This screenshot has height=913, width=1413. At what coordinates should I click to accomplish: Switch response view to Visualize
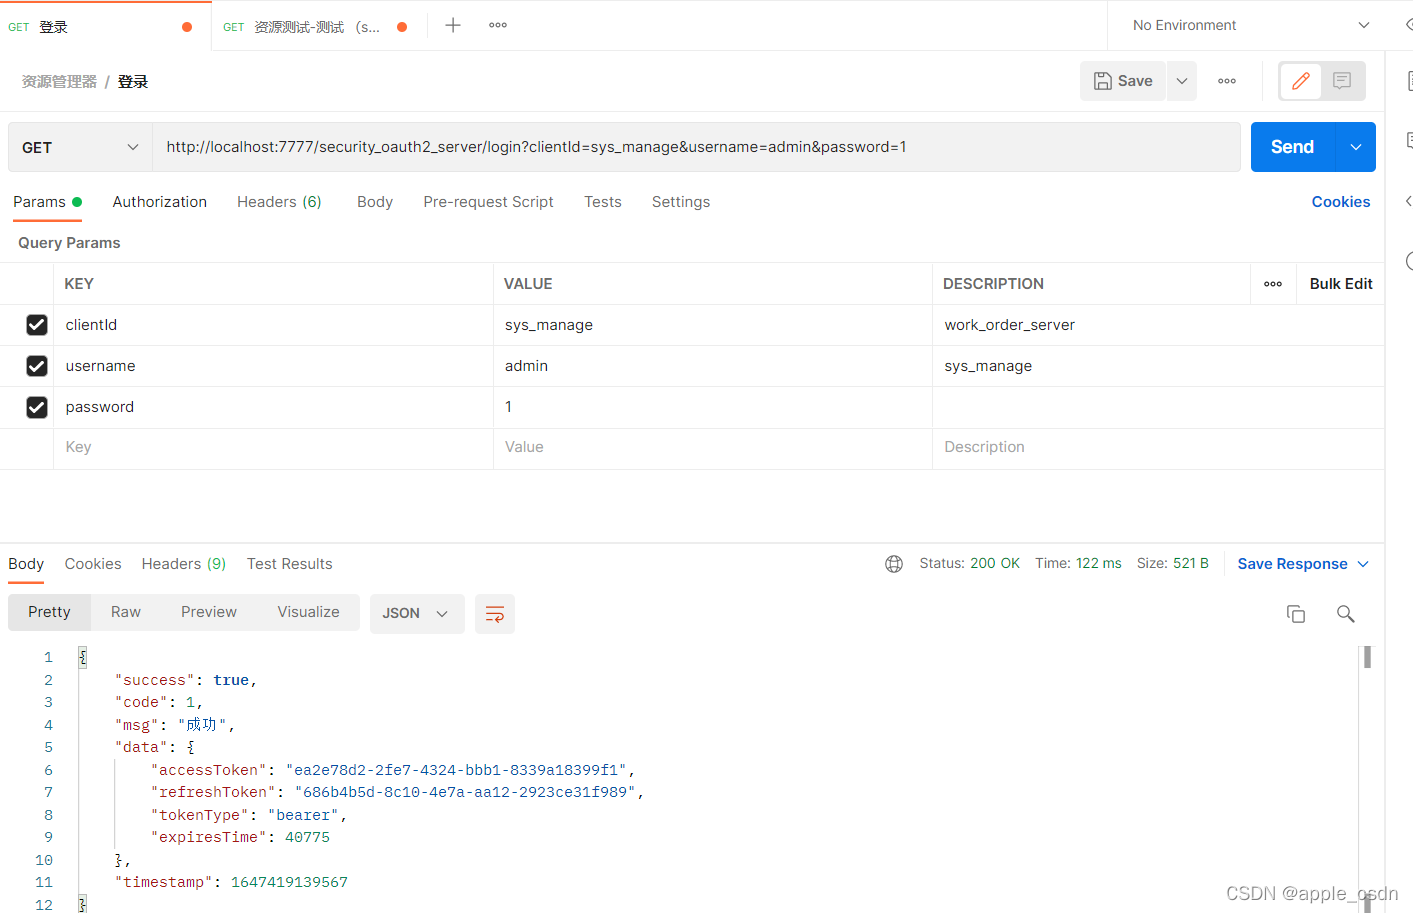[x=308, y=612]
